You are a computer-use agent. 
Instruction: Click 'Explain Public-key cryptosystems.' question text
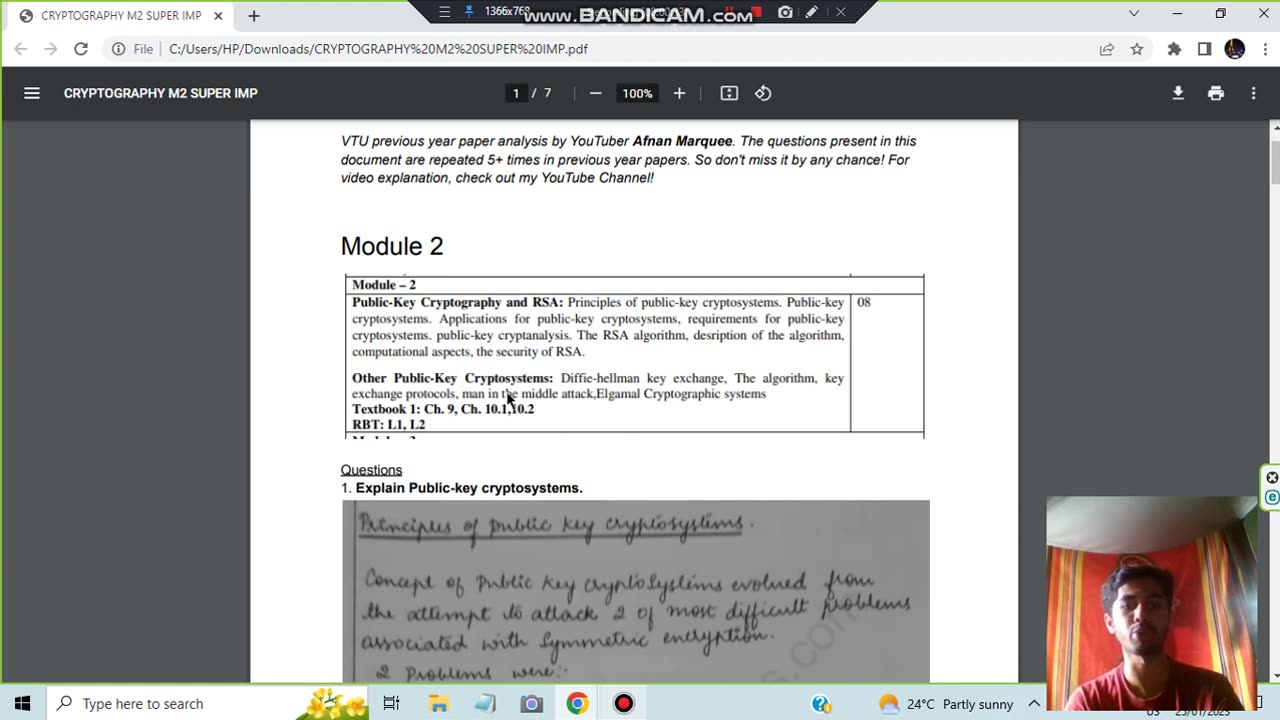coord(469,488)
